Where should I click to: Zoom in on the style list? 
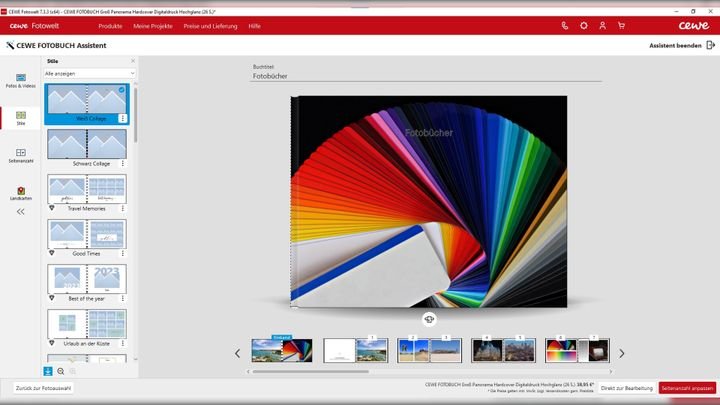(60, 371)
